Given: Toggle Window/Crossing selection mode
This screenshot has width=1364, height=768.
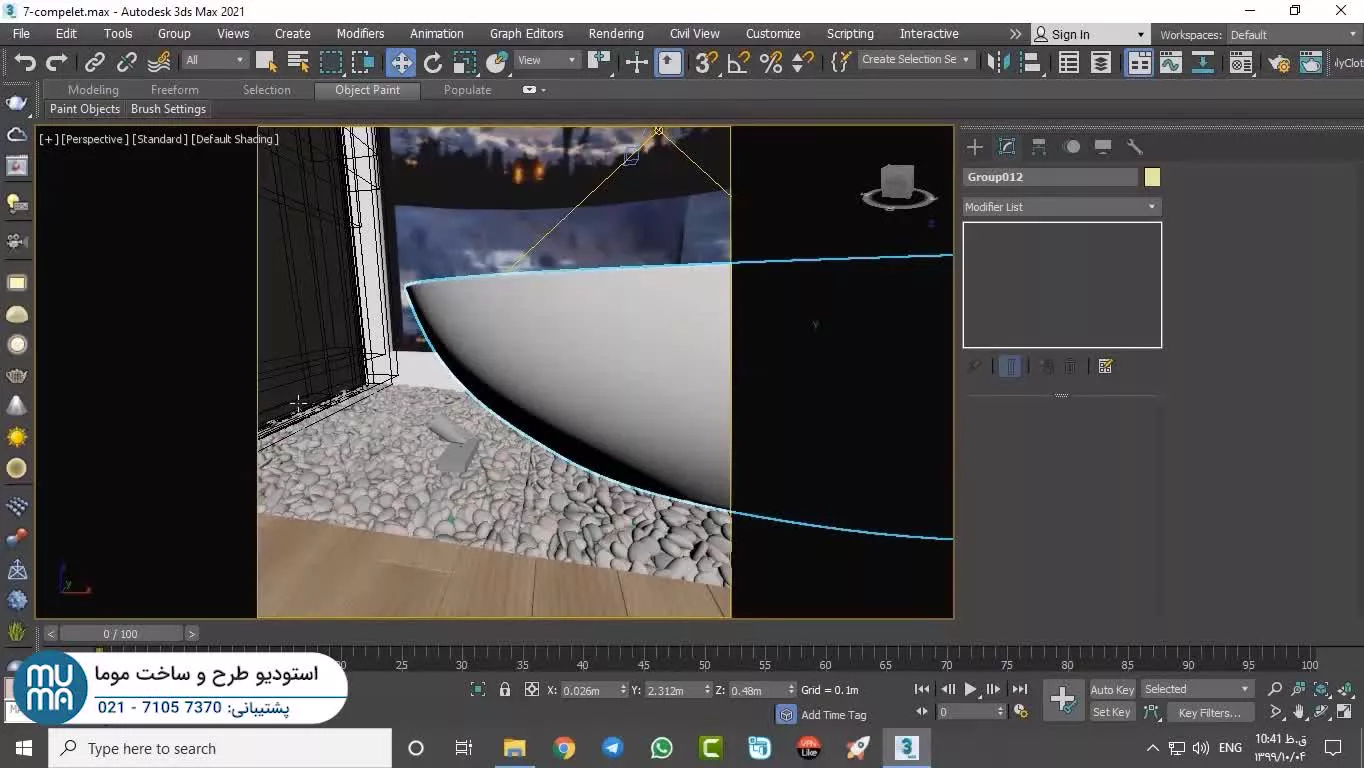Looking at the screenshot, I should tap(363, 63).
